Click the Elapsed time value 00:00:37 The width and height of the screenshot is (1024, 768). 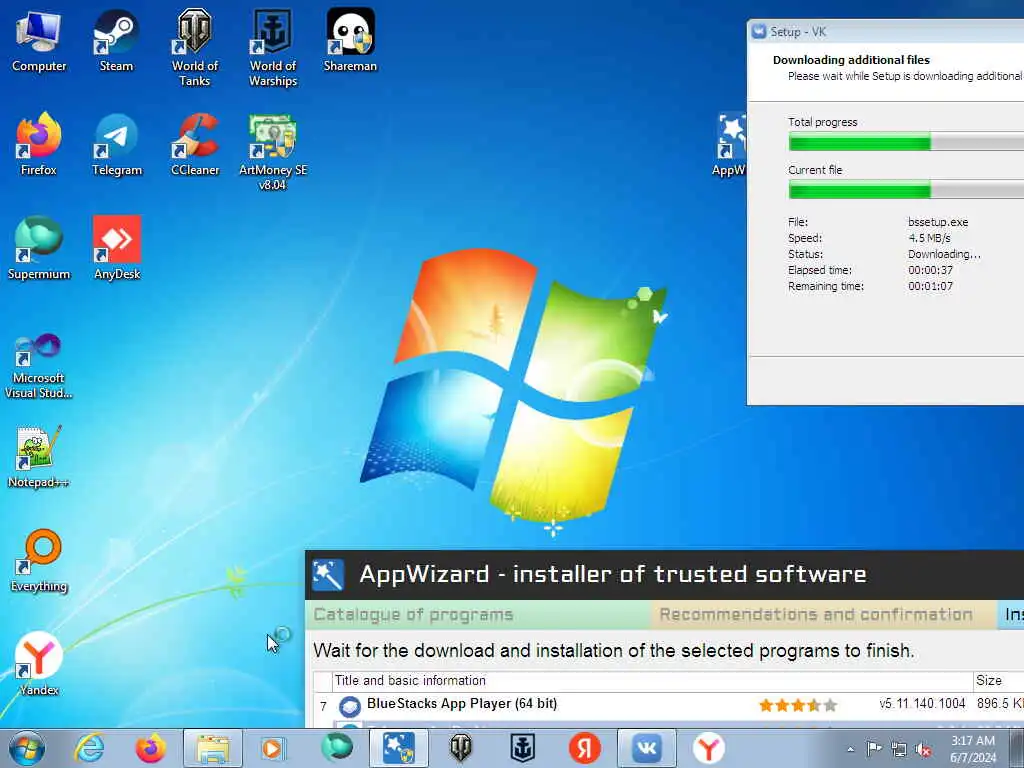tap(930, 270)
